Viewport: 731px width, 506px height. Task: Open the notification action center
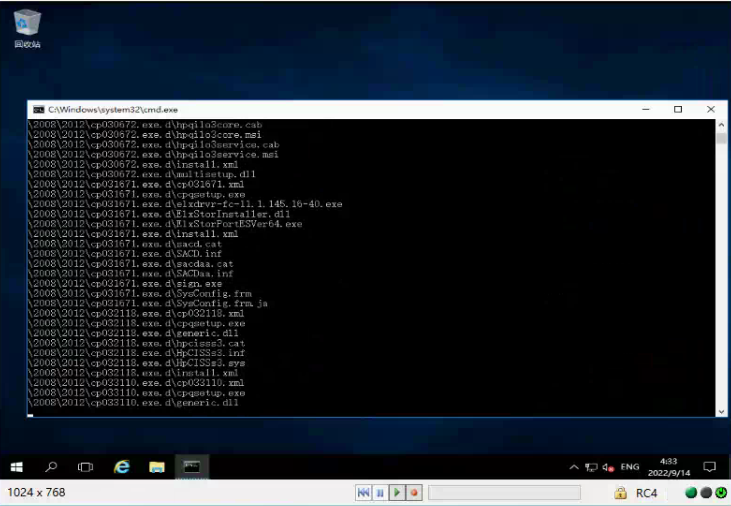click(x=710, y=467)
